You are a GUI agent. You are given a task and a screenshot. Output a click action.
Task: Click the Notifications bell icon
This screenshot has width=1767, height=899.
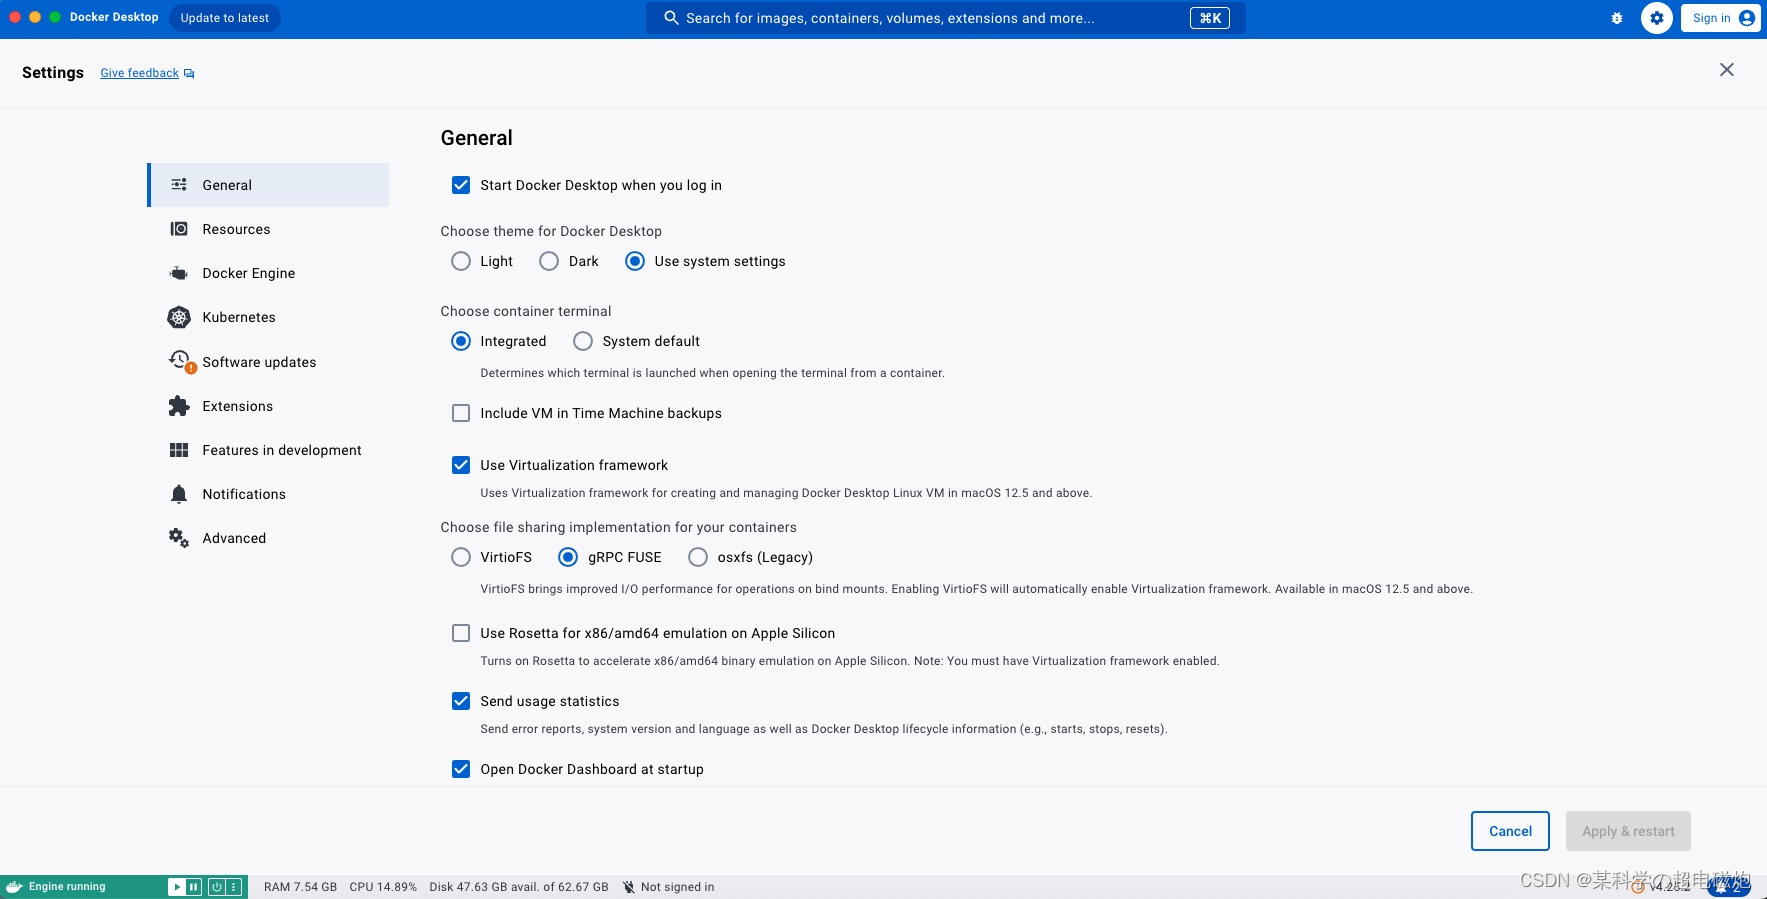point(179,494)
